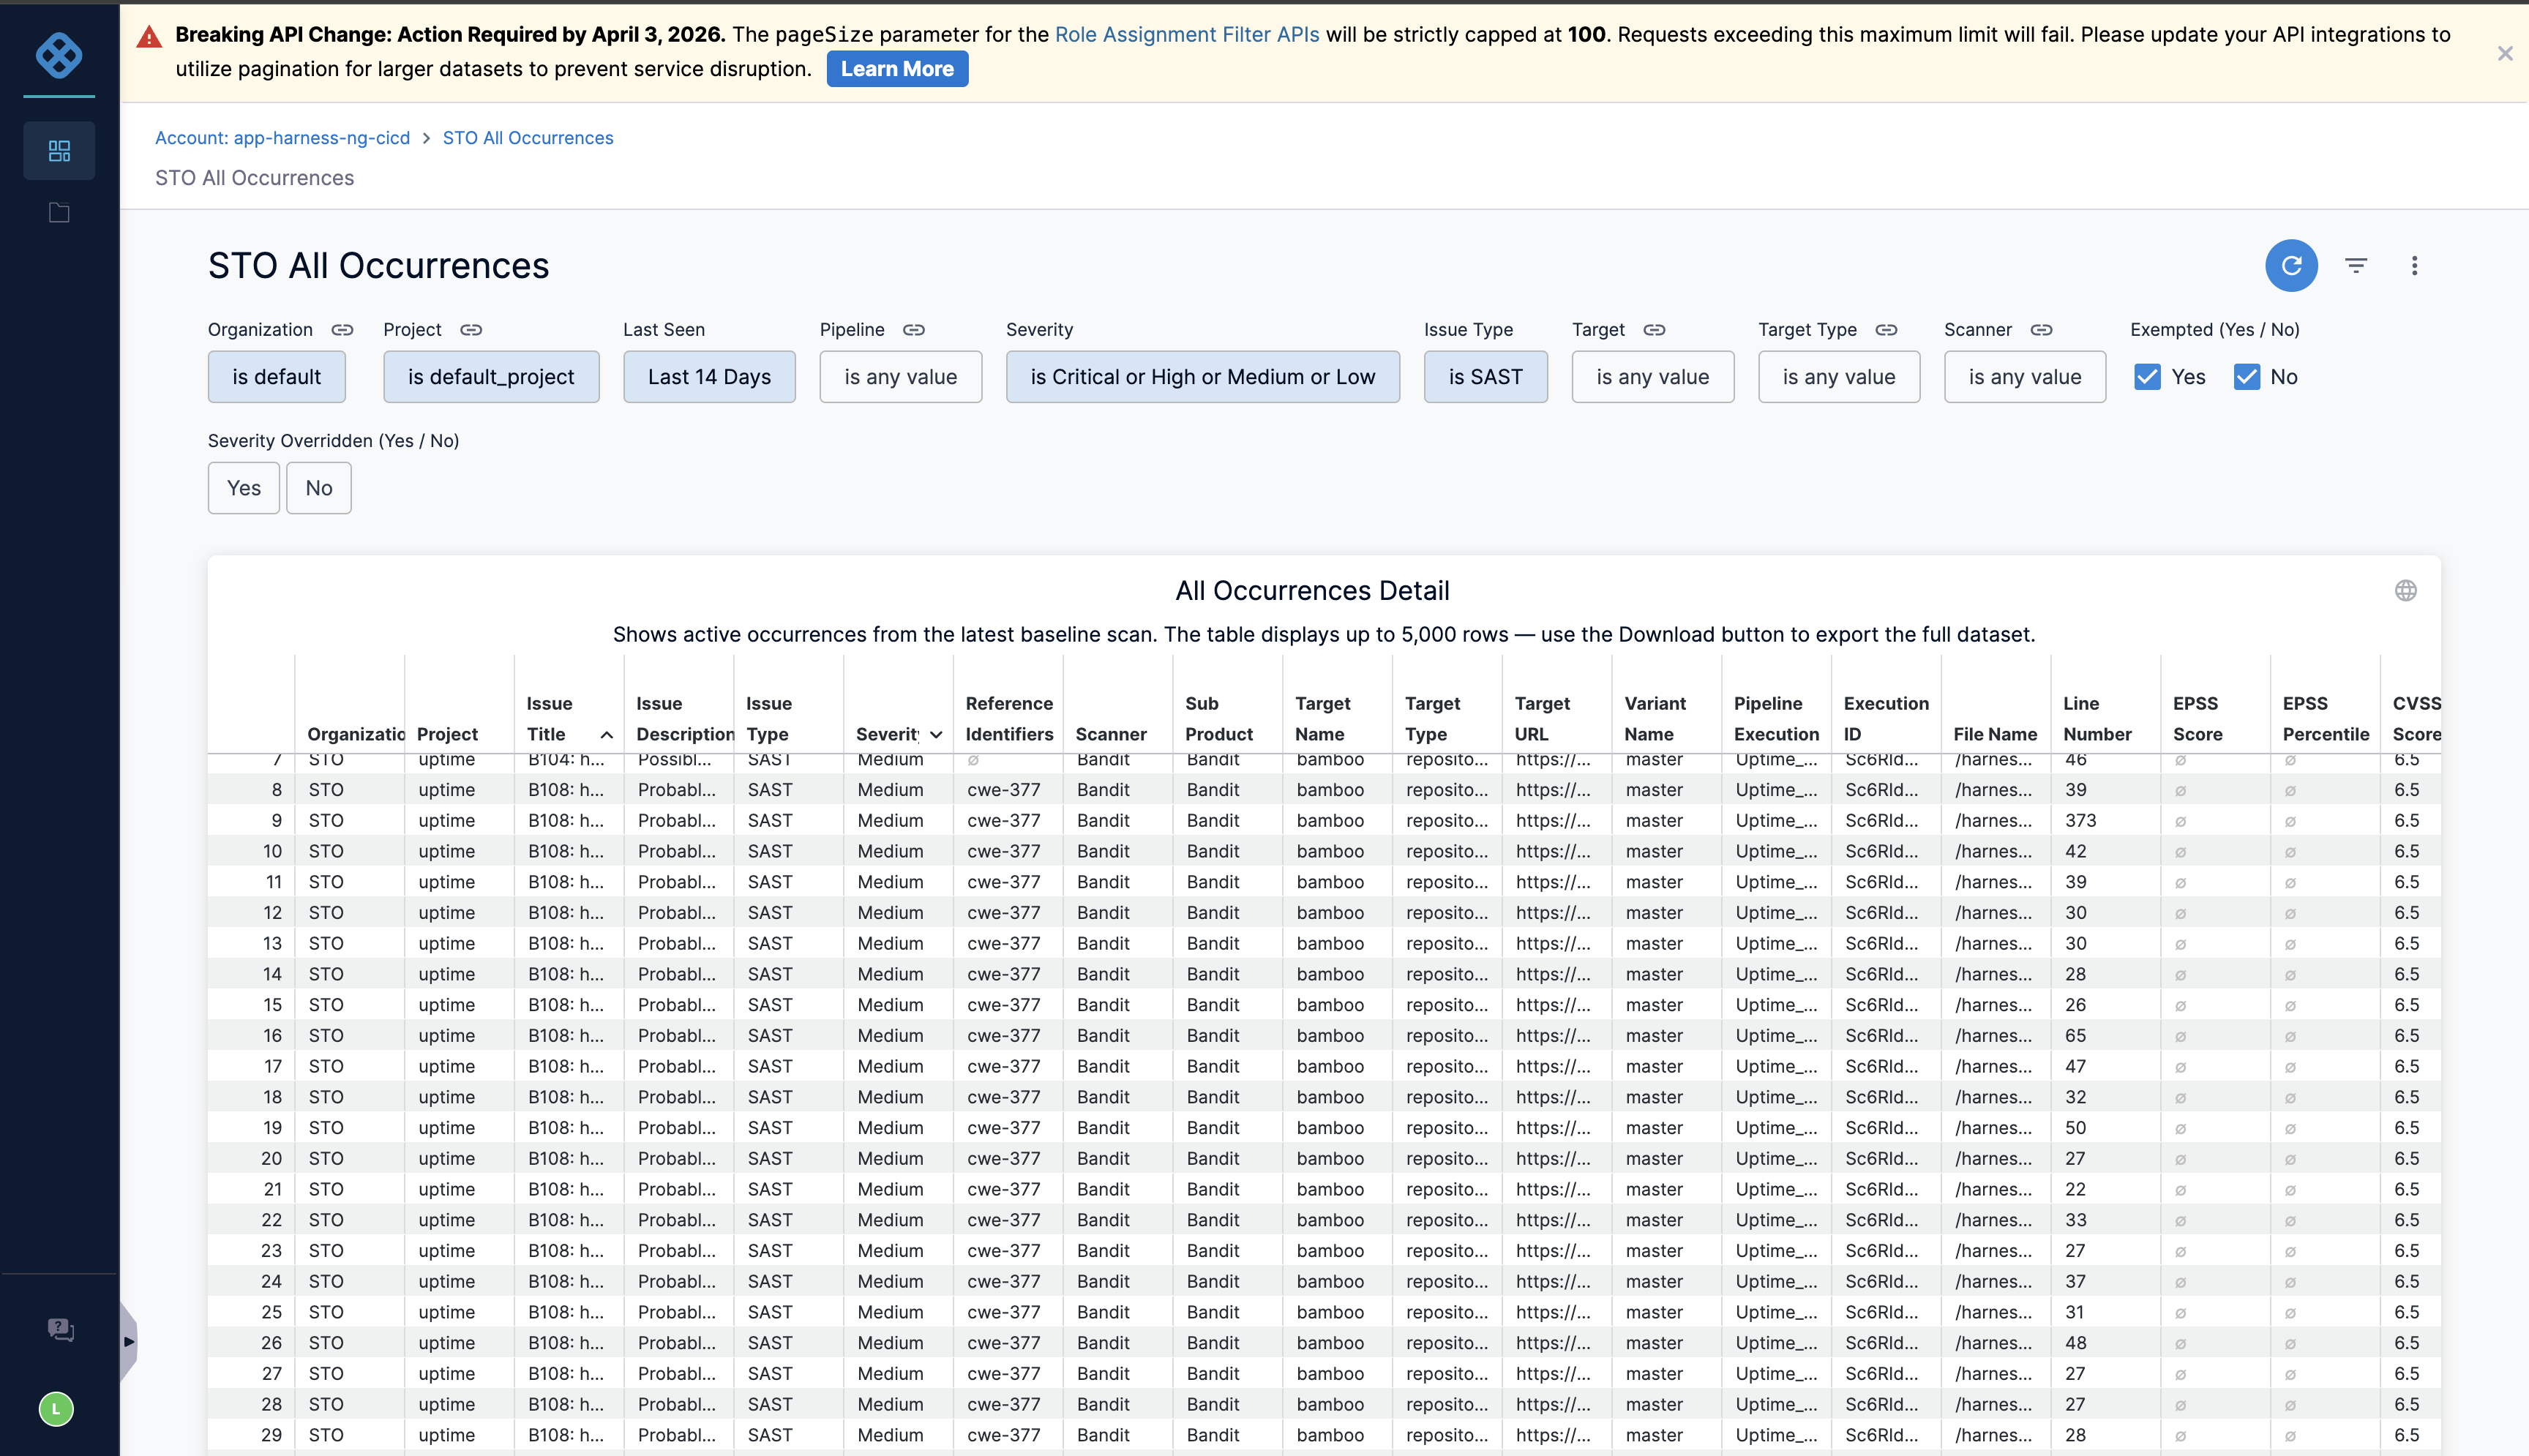
Task: Expand the Severity filter dropdown
Action: [x=1202, y=377]
